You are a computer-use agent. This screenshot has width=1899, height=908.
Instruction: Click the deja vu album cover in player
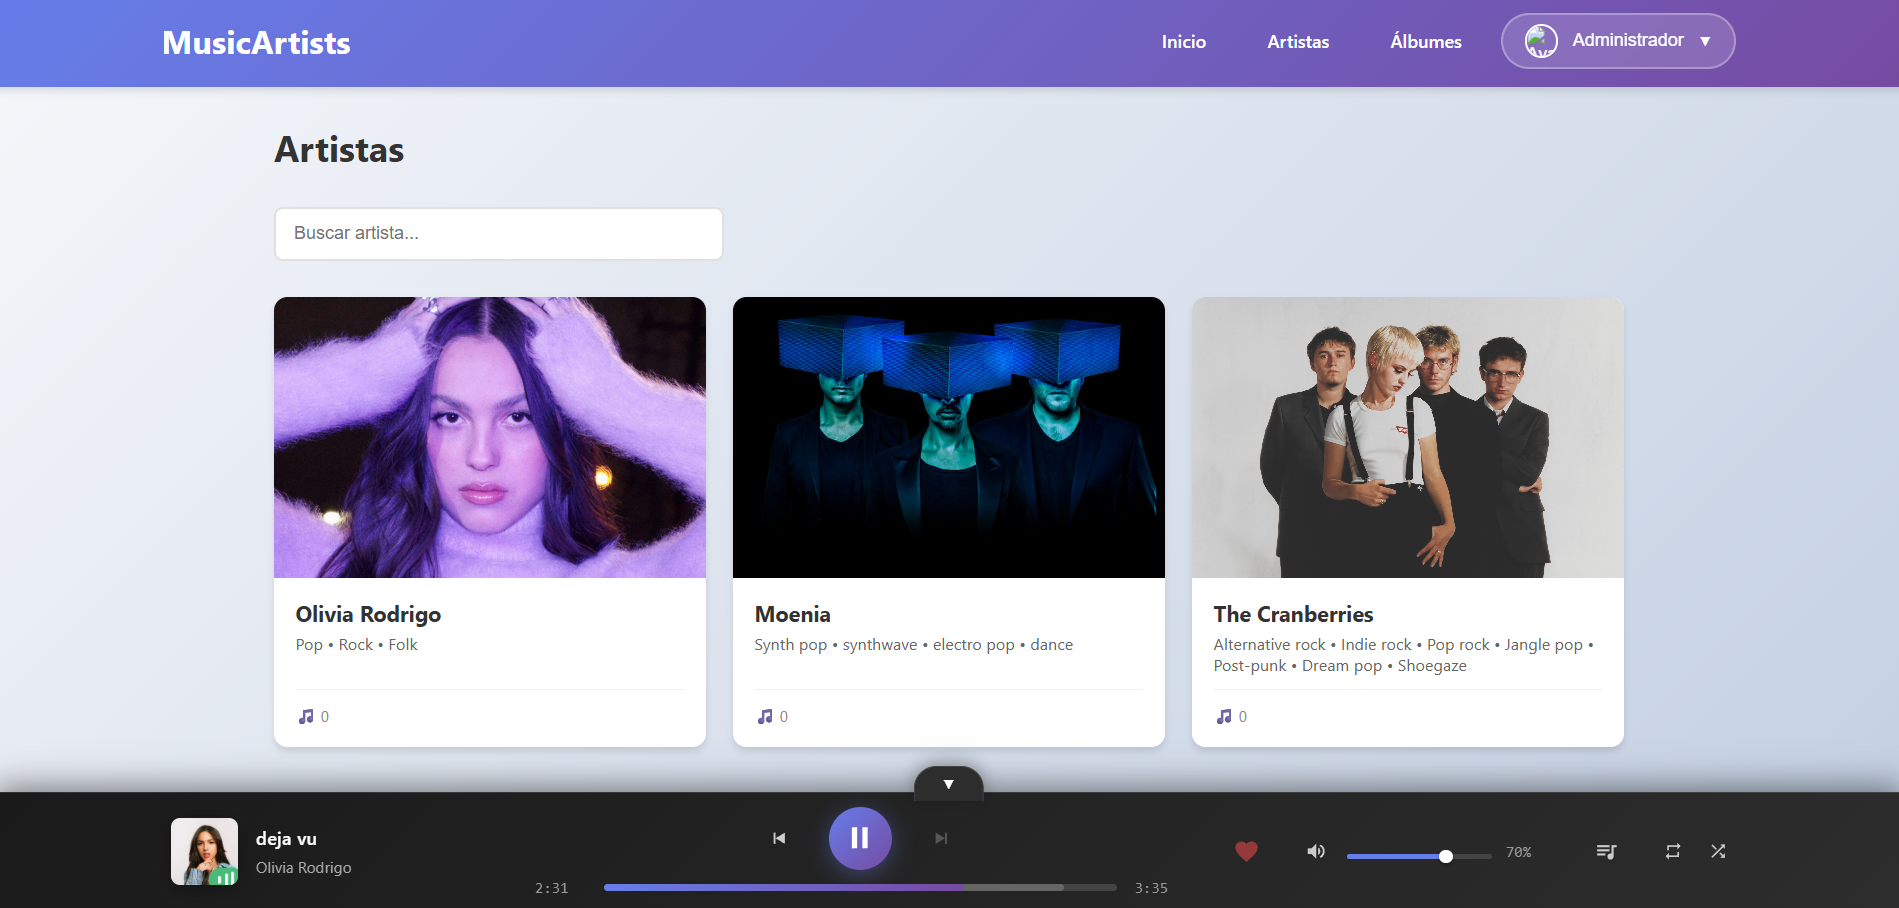(x=205, y=852)
